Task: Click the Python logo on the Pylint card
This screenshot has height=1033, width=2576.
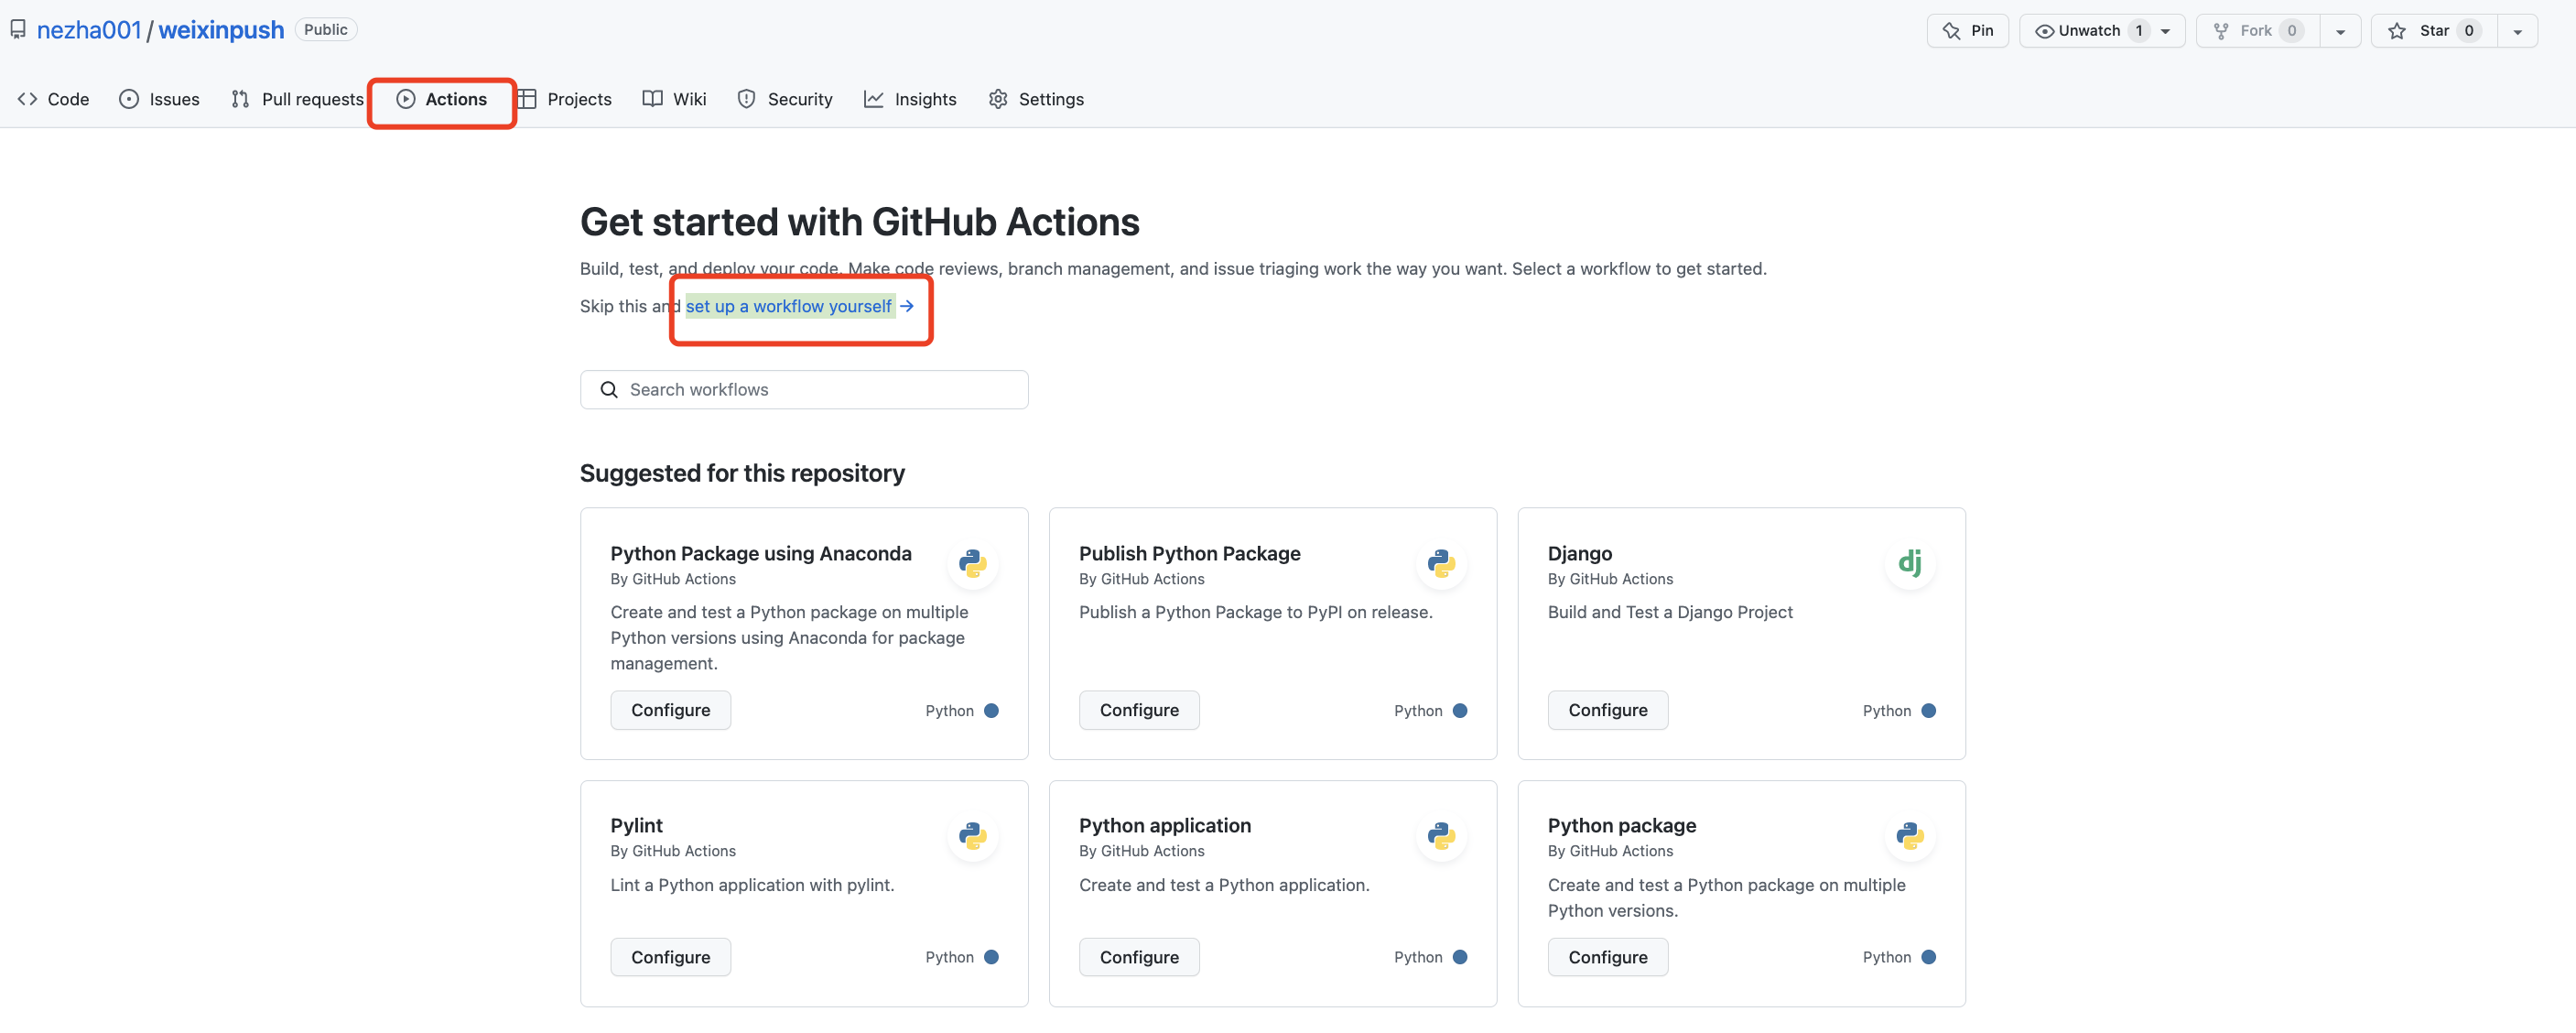Action: 972,835
